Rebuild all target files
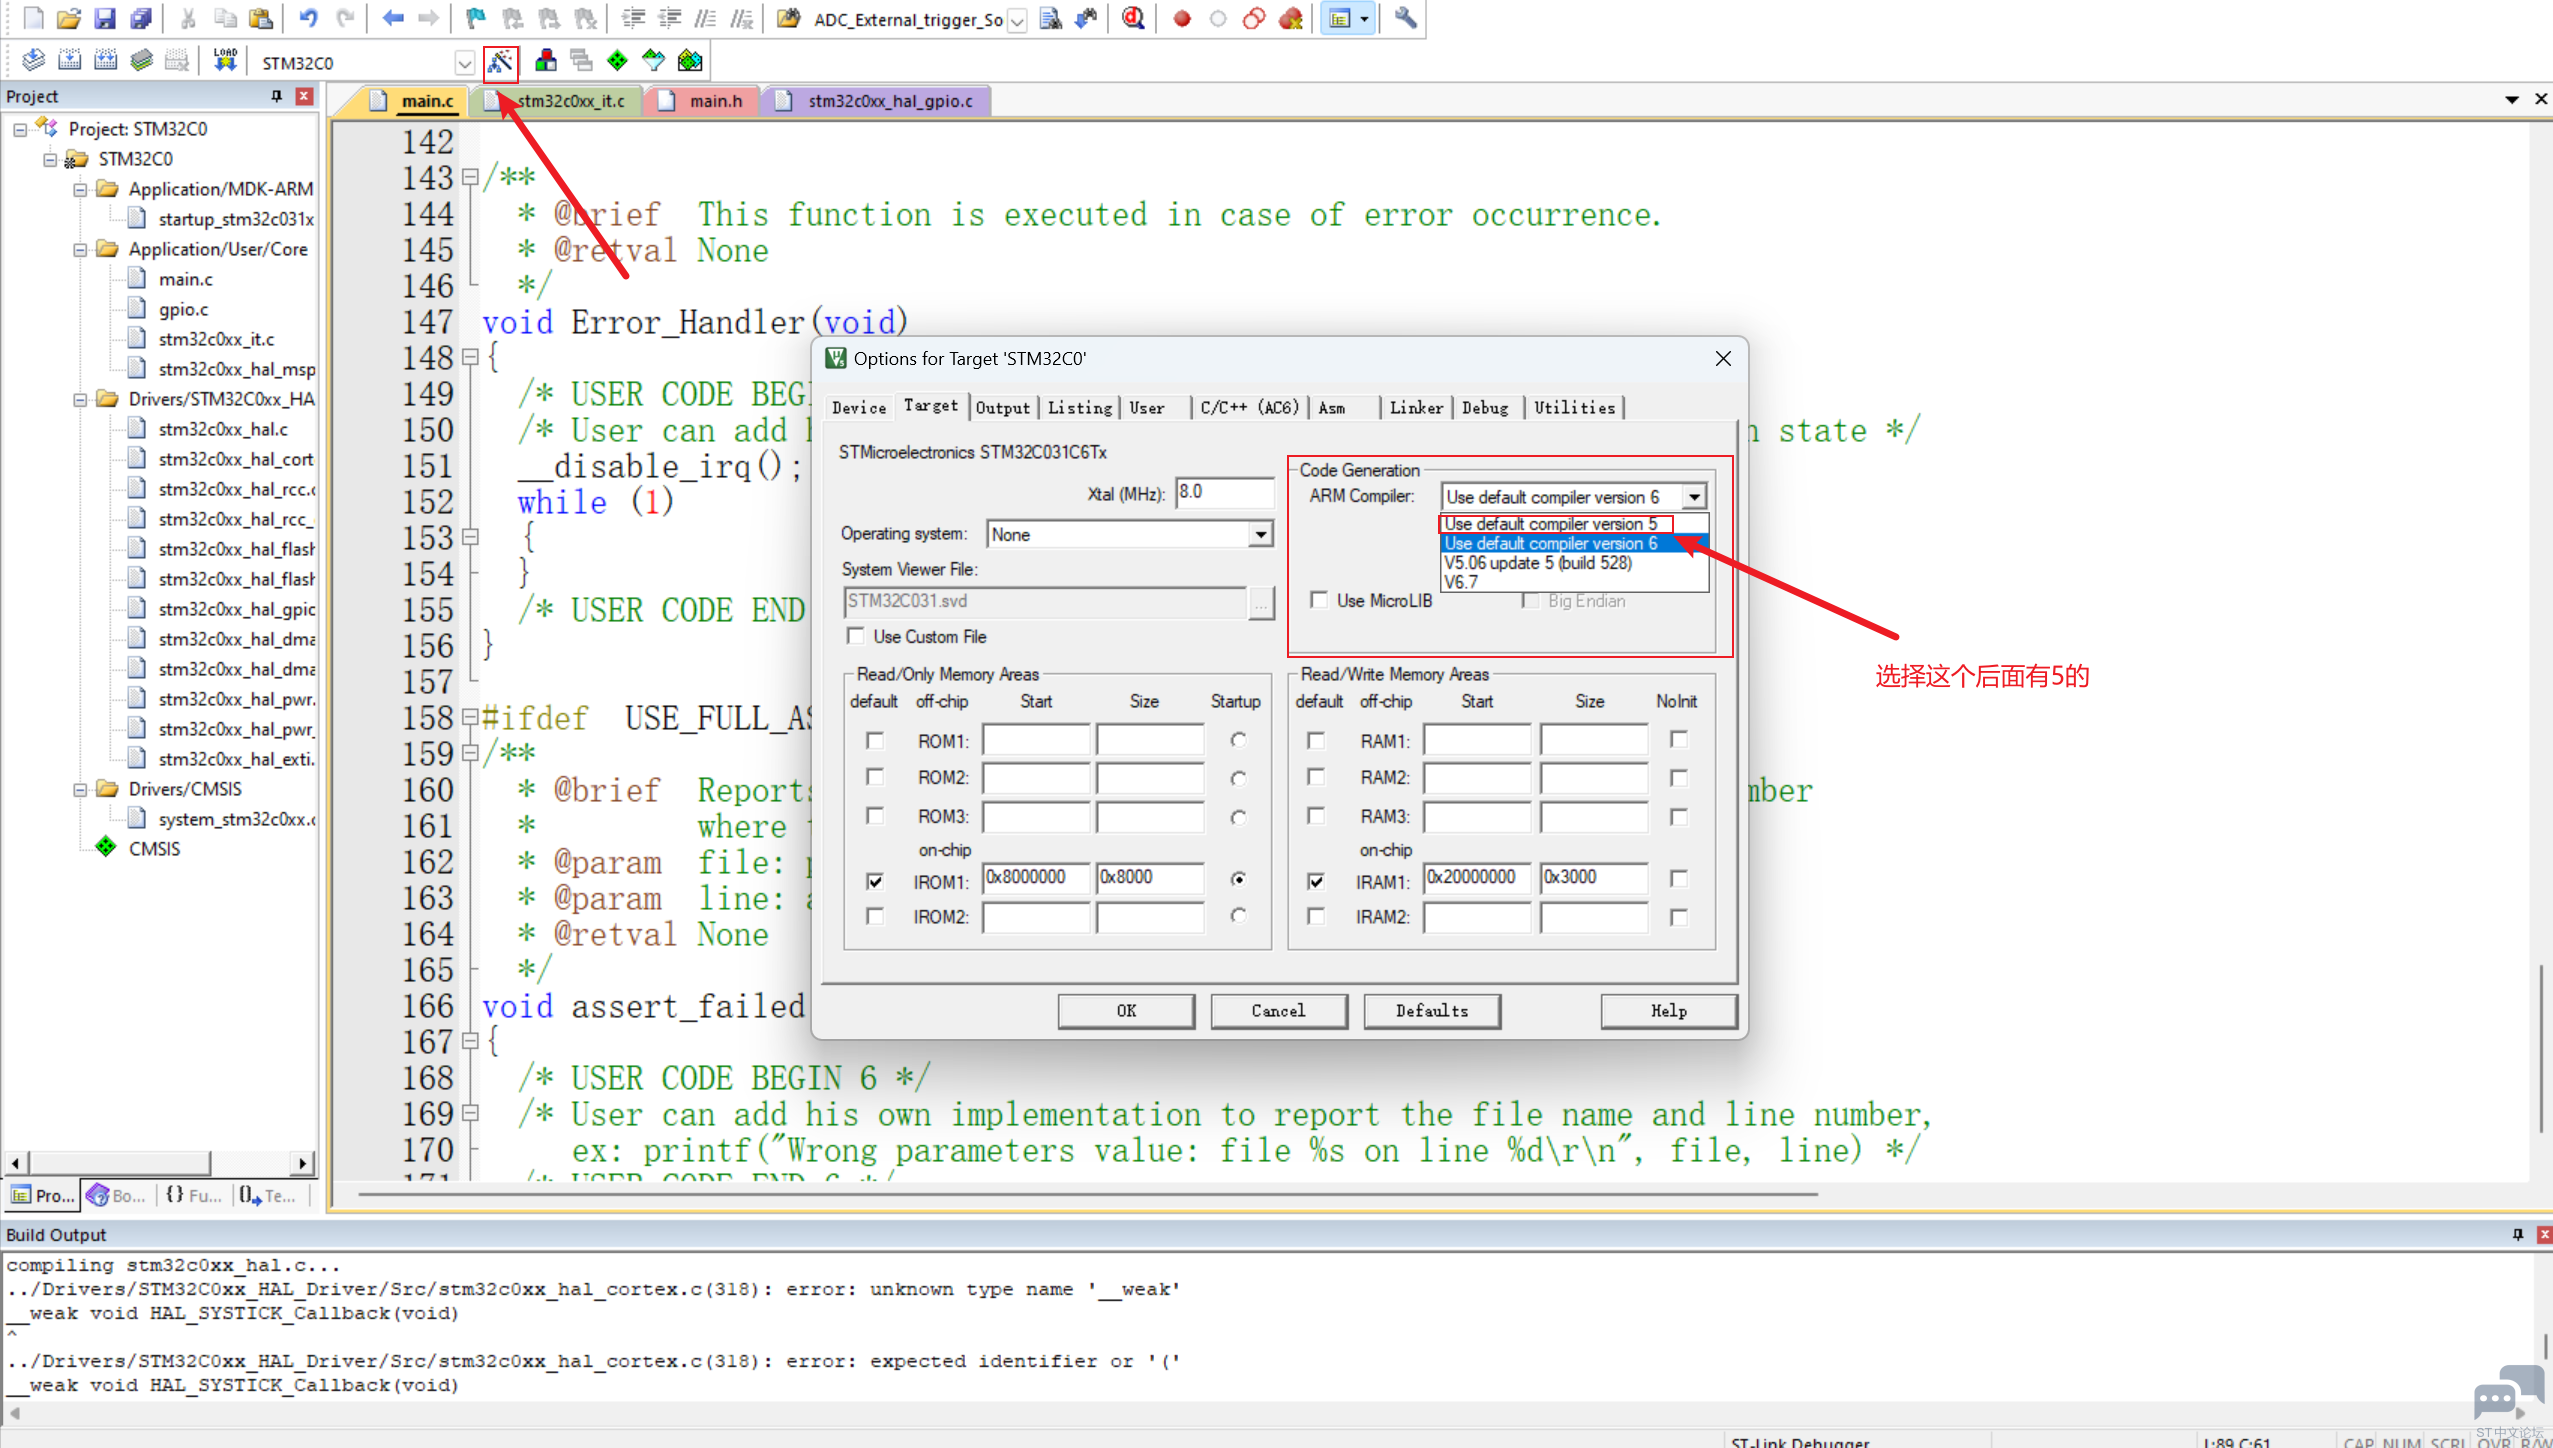 pos(105,61)
